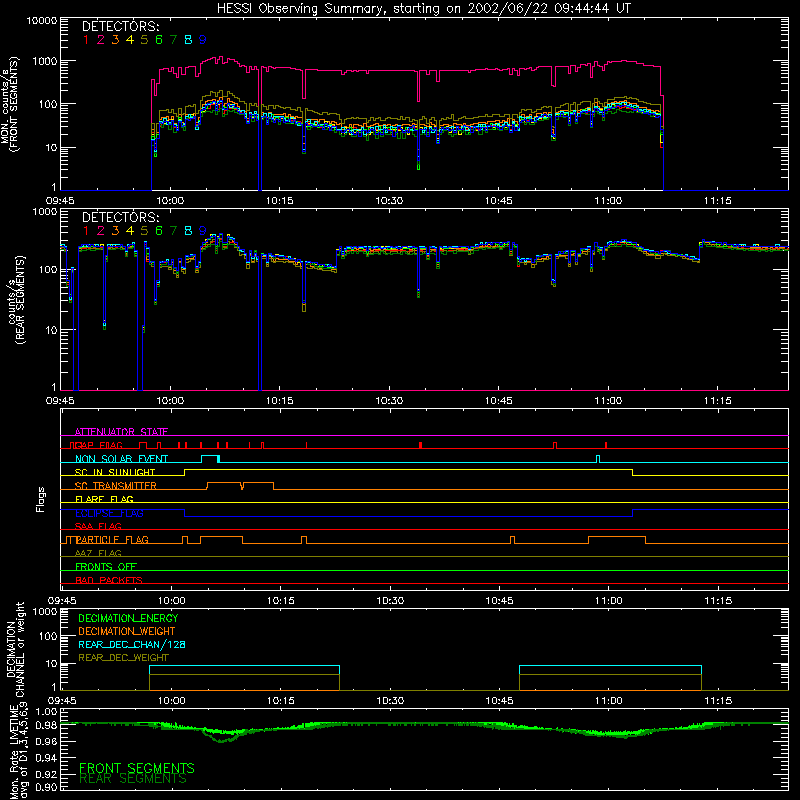Image resolution: width=800 pixels, height=800 pixels.
Task: Click the 10:30 time label under front segments plot
Action: (389, 201)
